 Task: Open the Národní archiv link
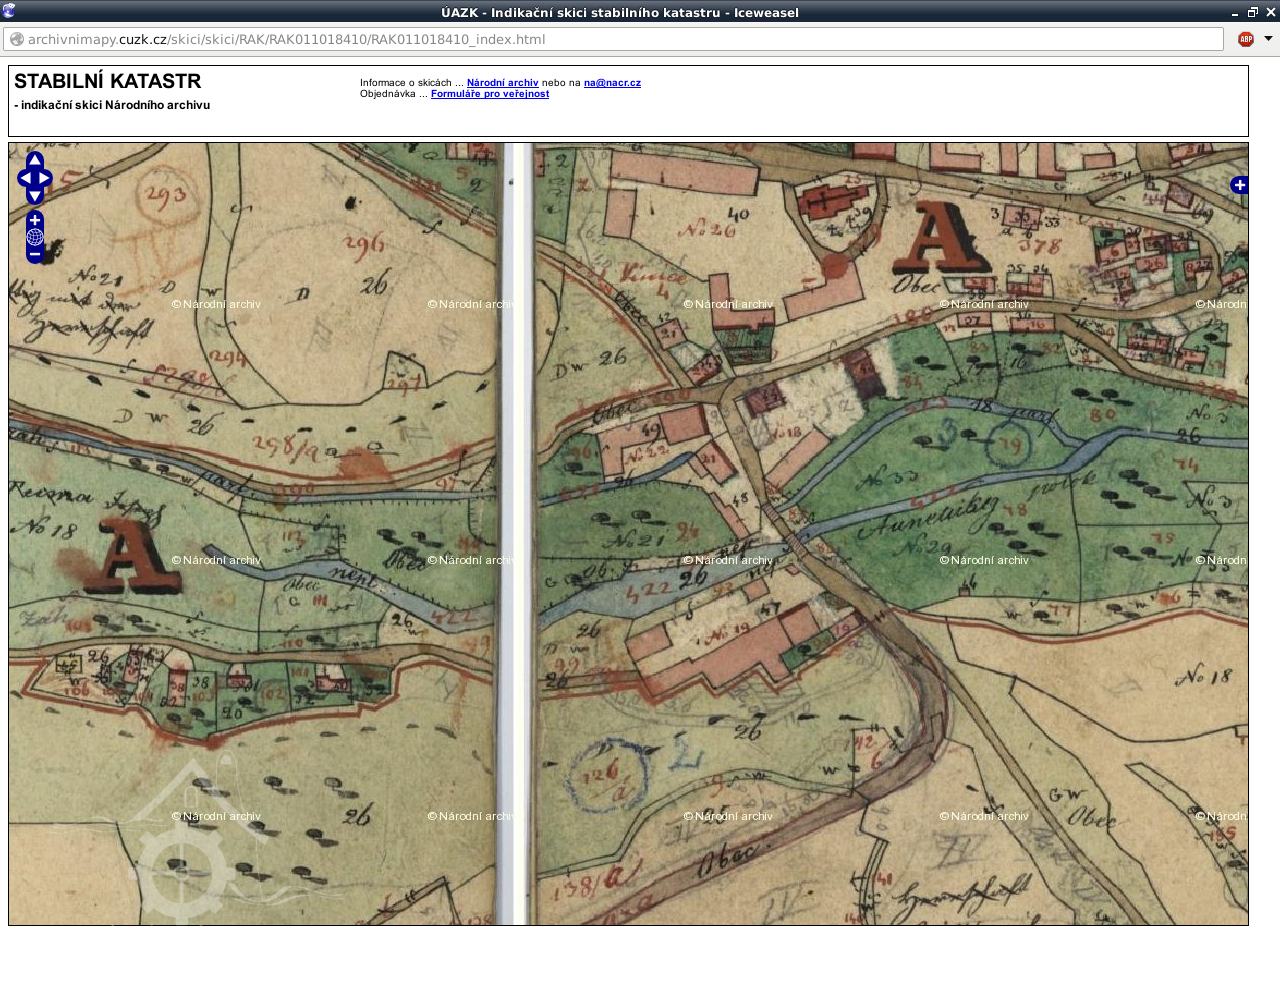click(502, 83)
